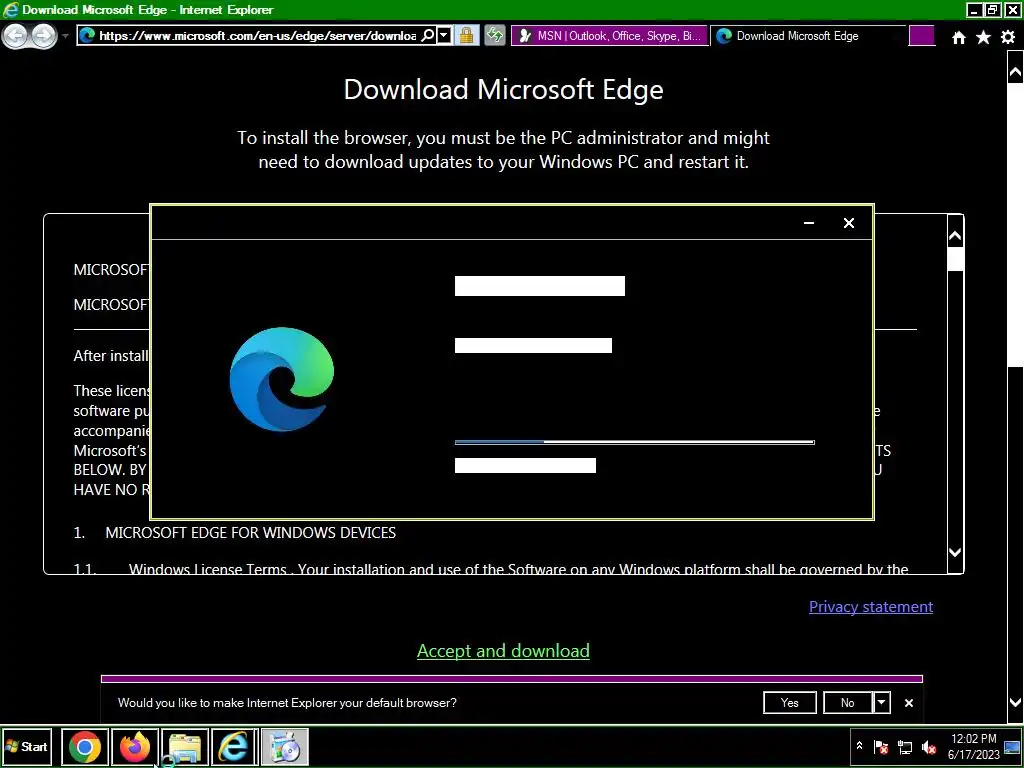1024x768 pixels.
Task: Select the Download Microsoft Edge tab
Action: [x=808, y=36]
